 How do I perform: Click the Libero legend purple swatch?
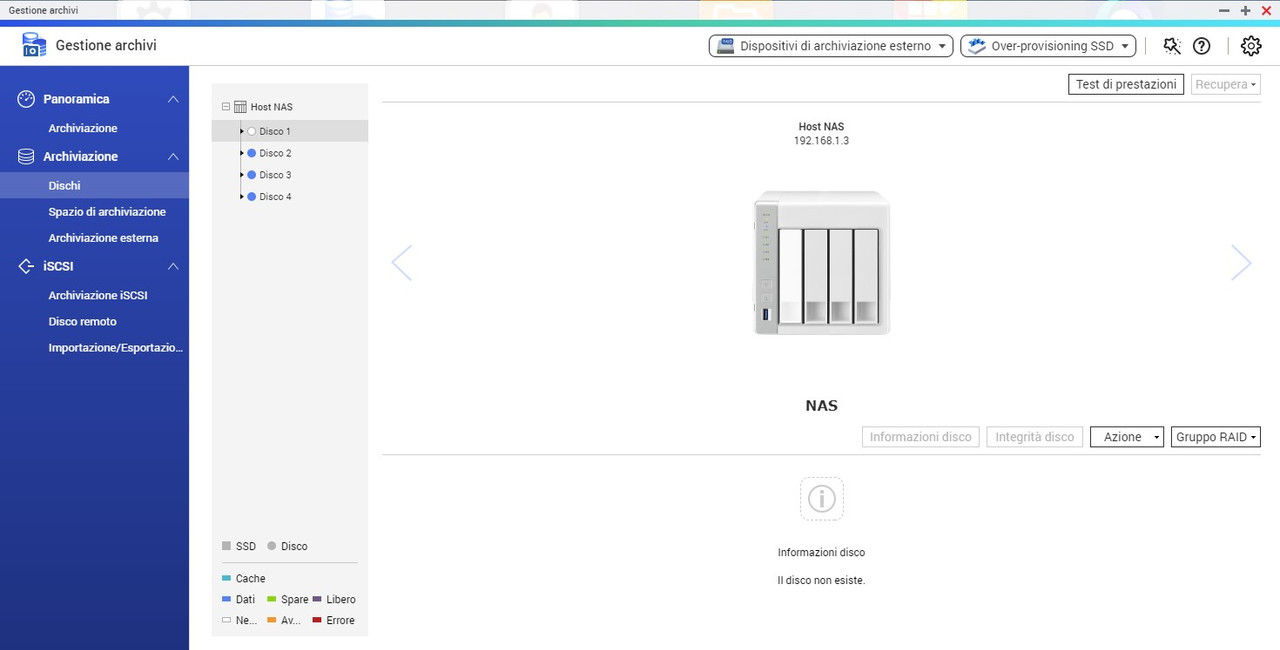317,600
